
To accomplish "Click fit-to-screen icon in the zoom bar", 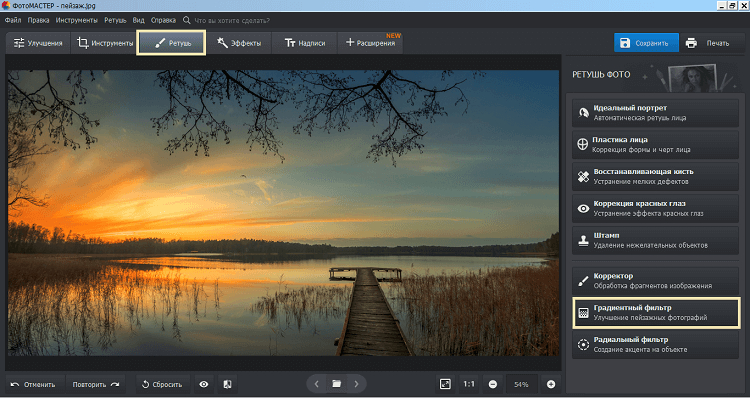I will 445,384.
